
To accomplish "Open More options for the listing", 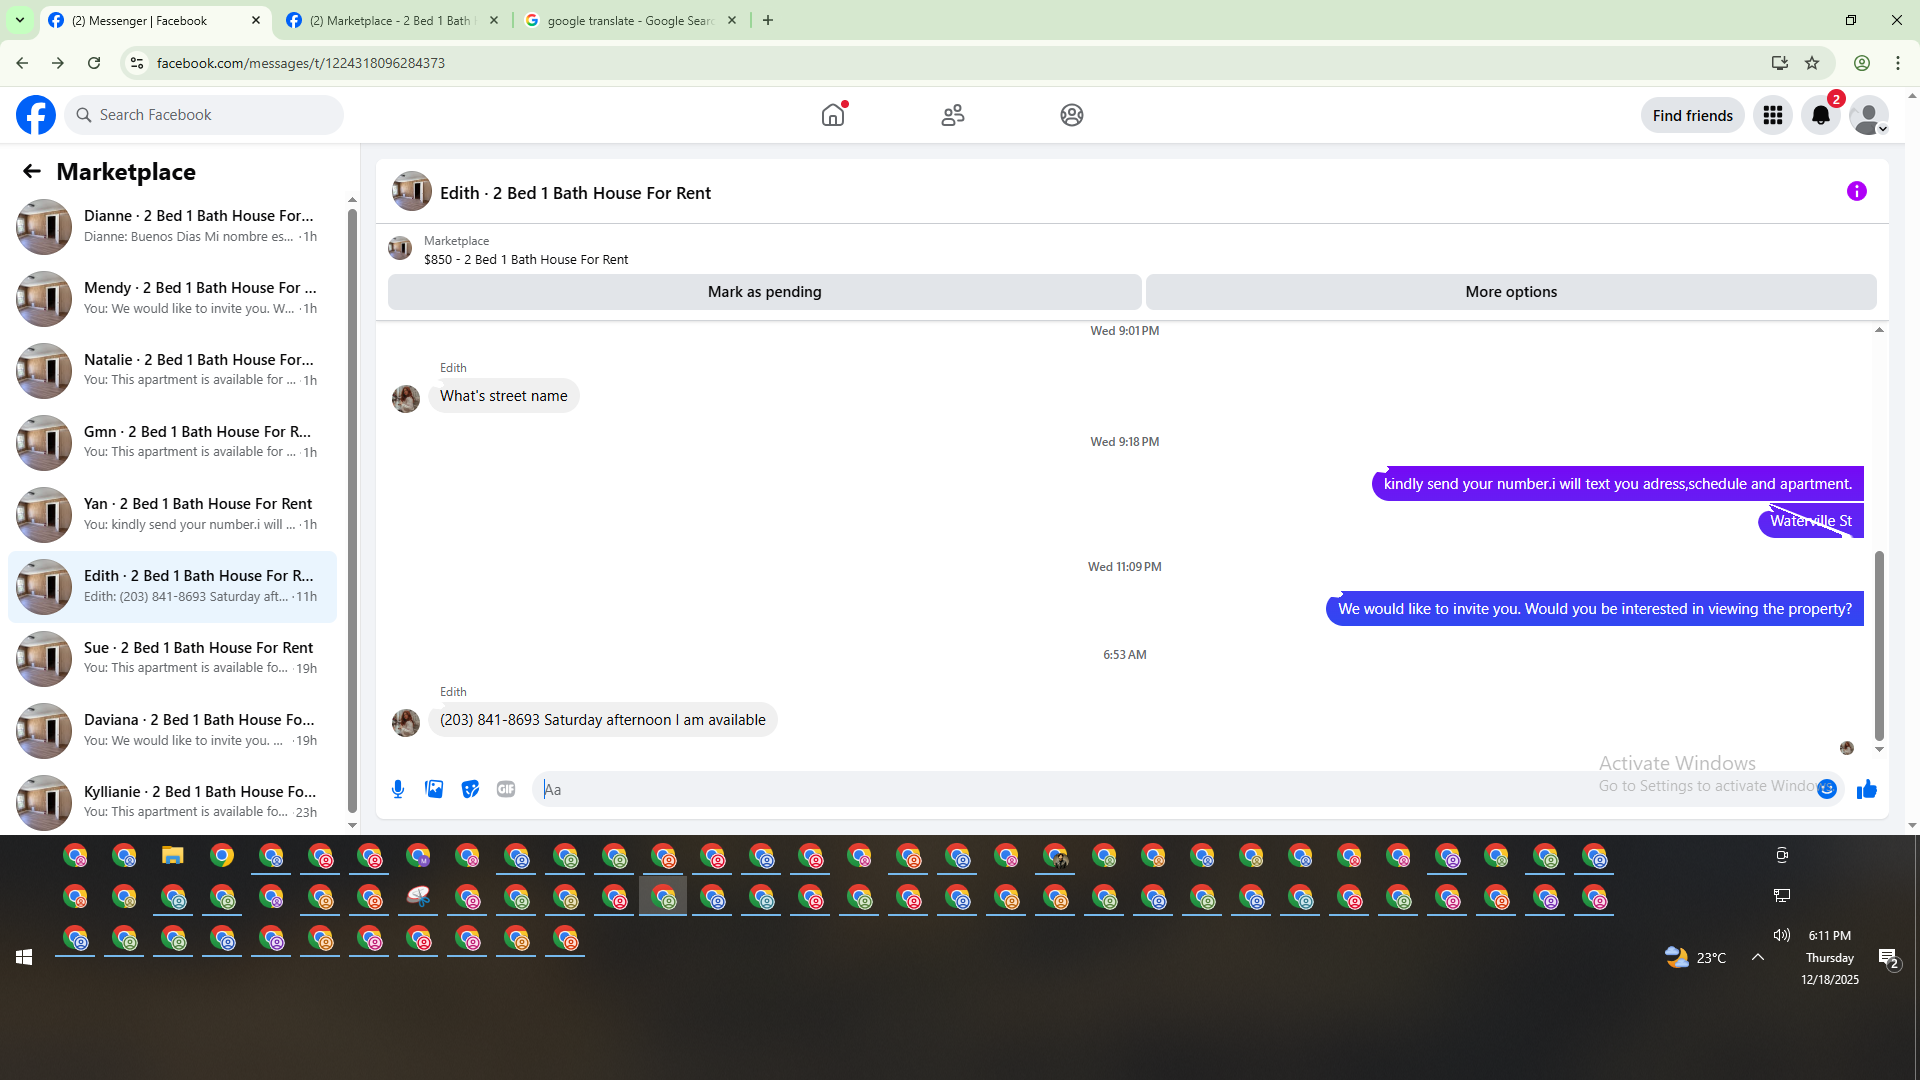I will coord(1511,292).
